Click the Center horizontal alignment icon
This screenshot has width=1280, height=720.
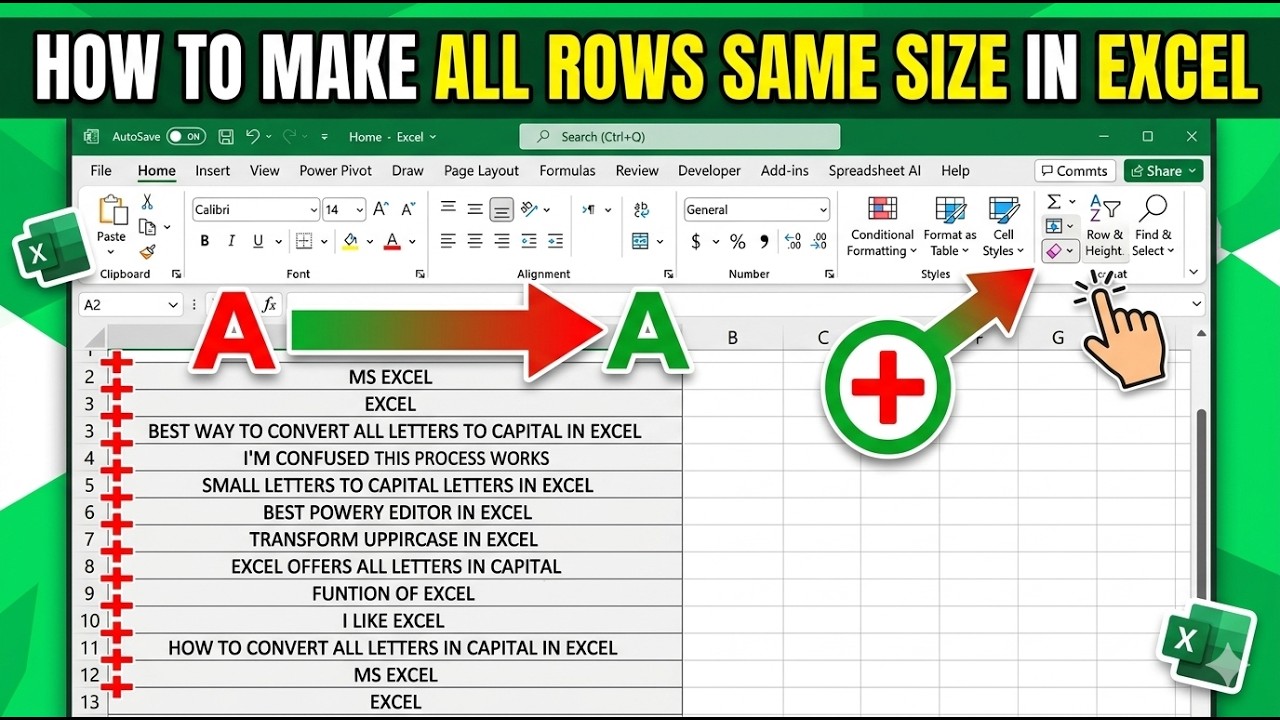click(475, 241)
